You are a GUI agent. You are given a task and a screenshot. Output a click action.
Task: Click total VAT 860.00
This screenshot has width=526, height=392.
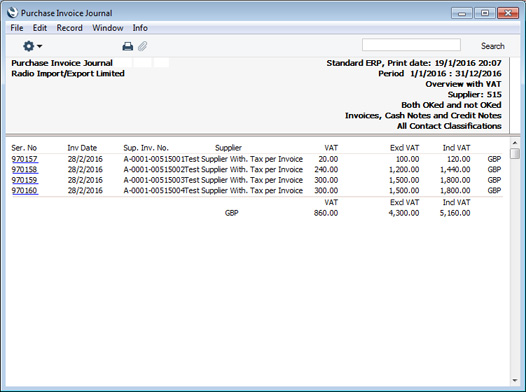coord(326,213)
